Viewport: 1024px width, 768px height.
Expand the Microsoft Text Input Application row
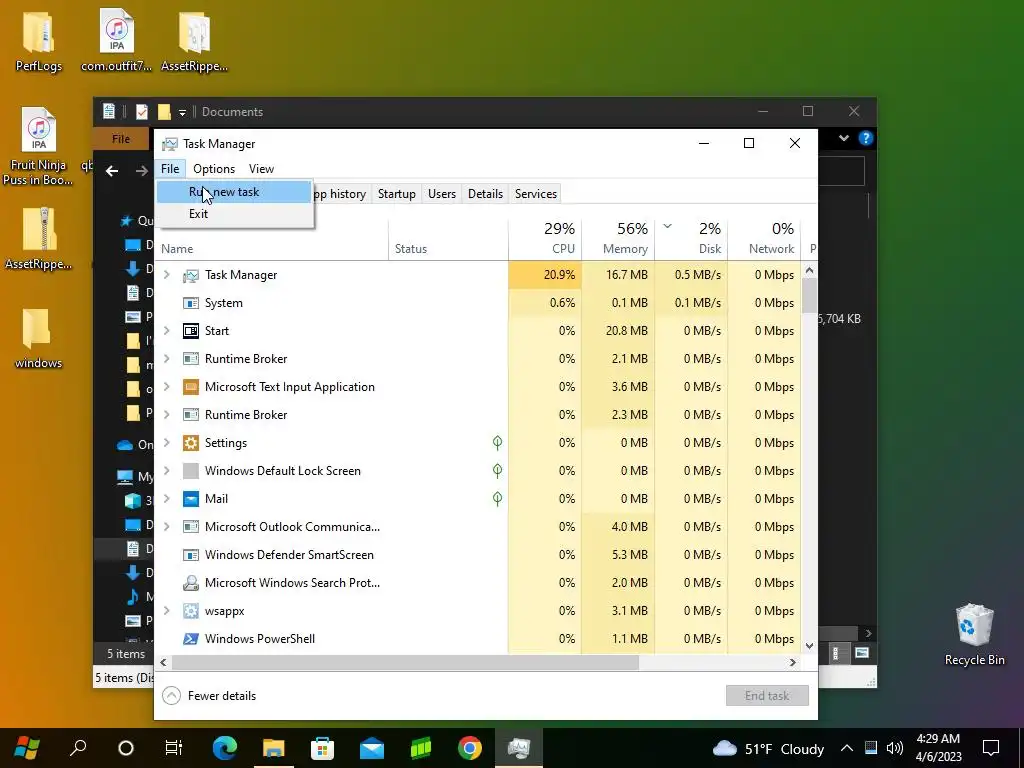click(167, 387)
